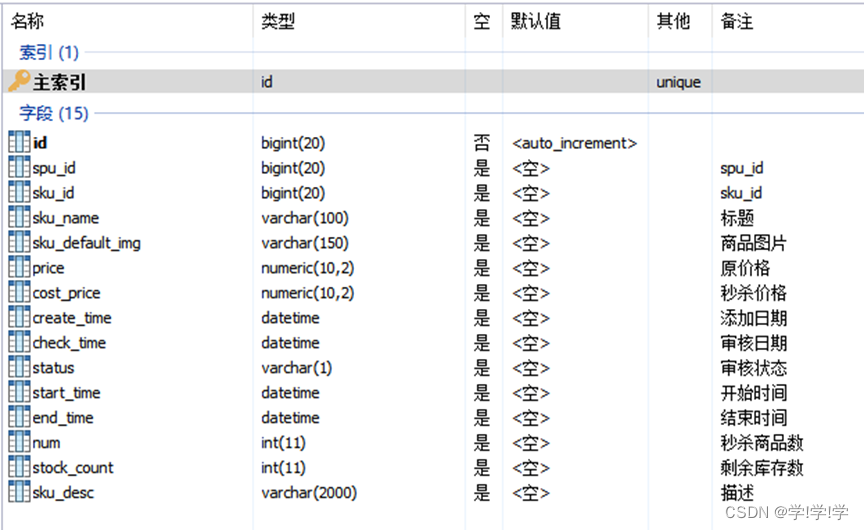This screenshot has height=530, width=864.
Task: Click the 剩余库存数 remark cell
Action: (762, 468)
